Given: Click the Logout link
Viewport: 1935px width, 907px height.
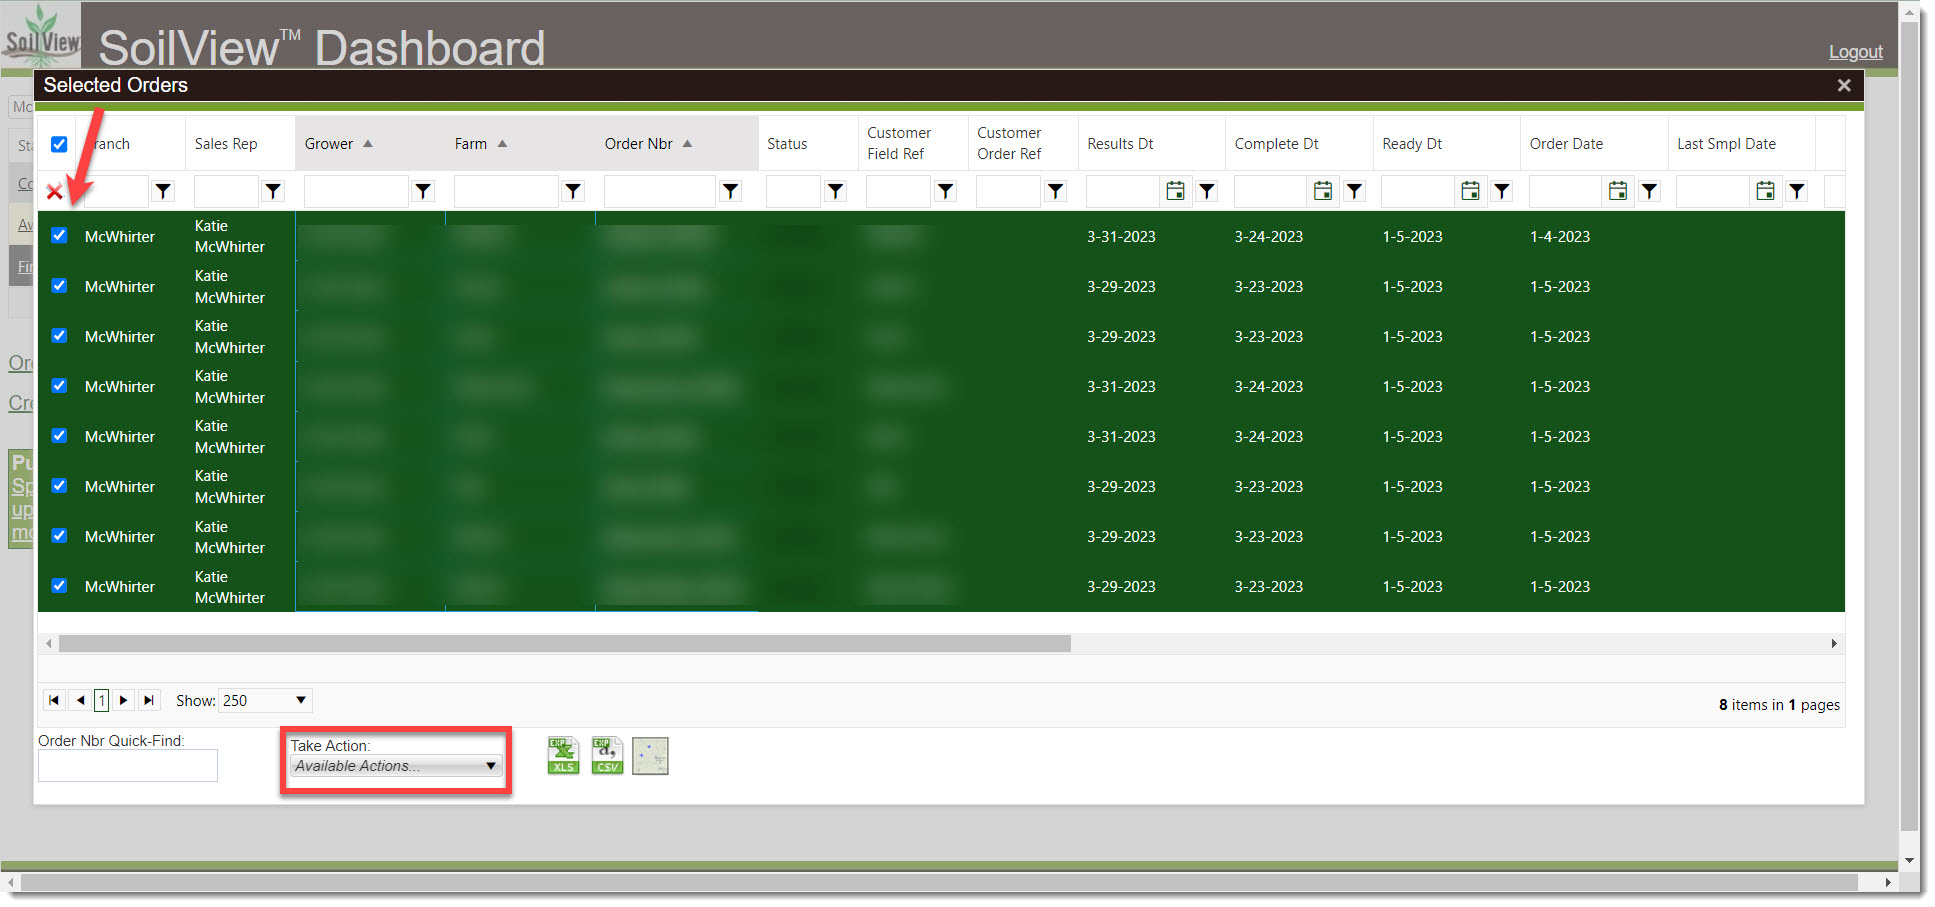Looking at the screenshot, I should pos(1855,52).
